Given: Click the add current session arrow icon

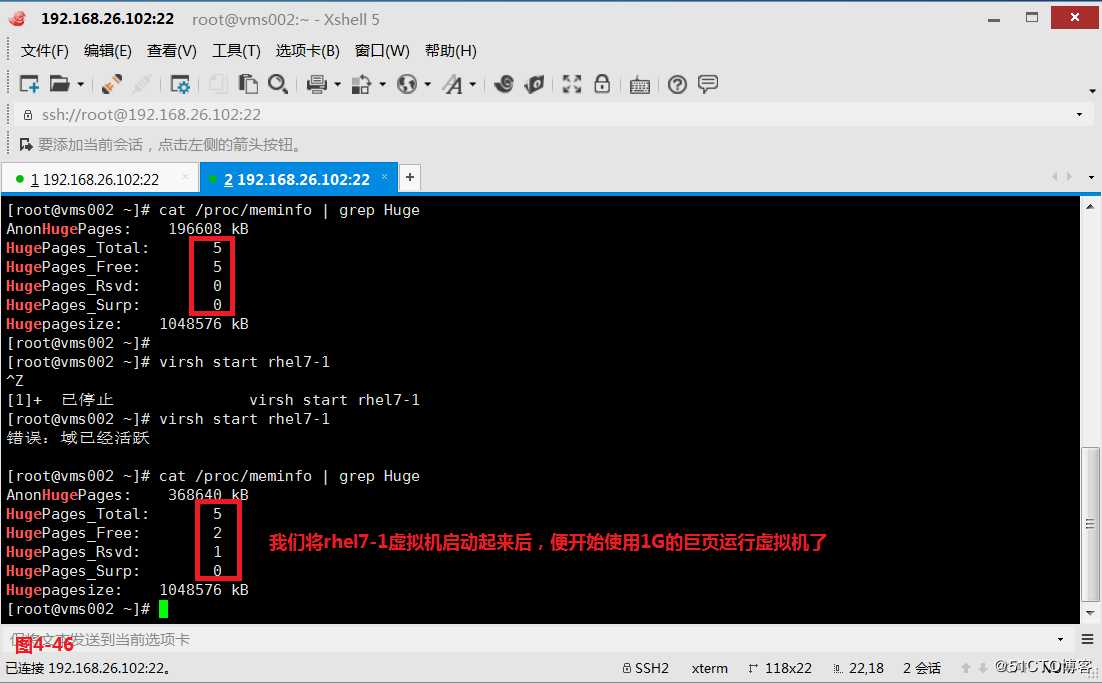Looking at the screenshot, I should pyautogui.click(x=26, y=145).
